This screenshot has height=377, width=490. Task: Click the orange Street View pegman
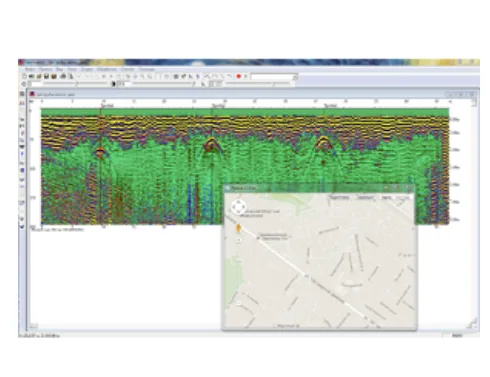(x=238, y=228)
